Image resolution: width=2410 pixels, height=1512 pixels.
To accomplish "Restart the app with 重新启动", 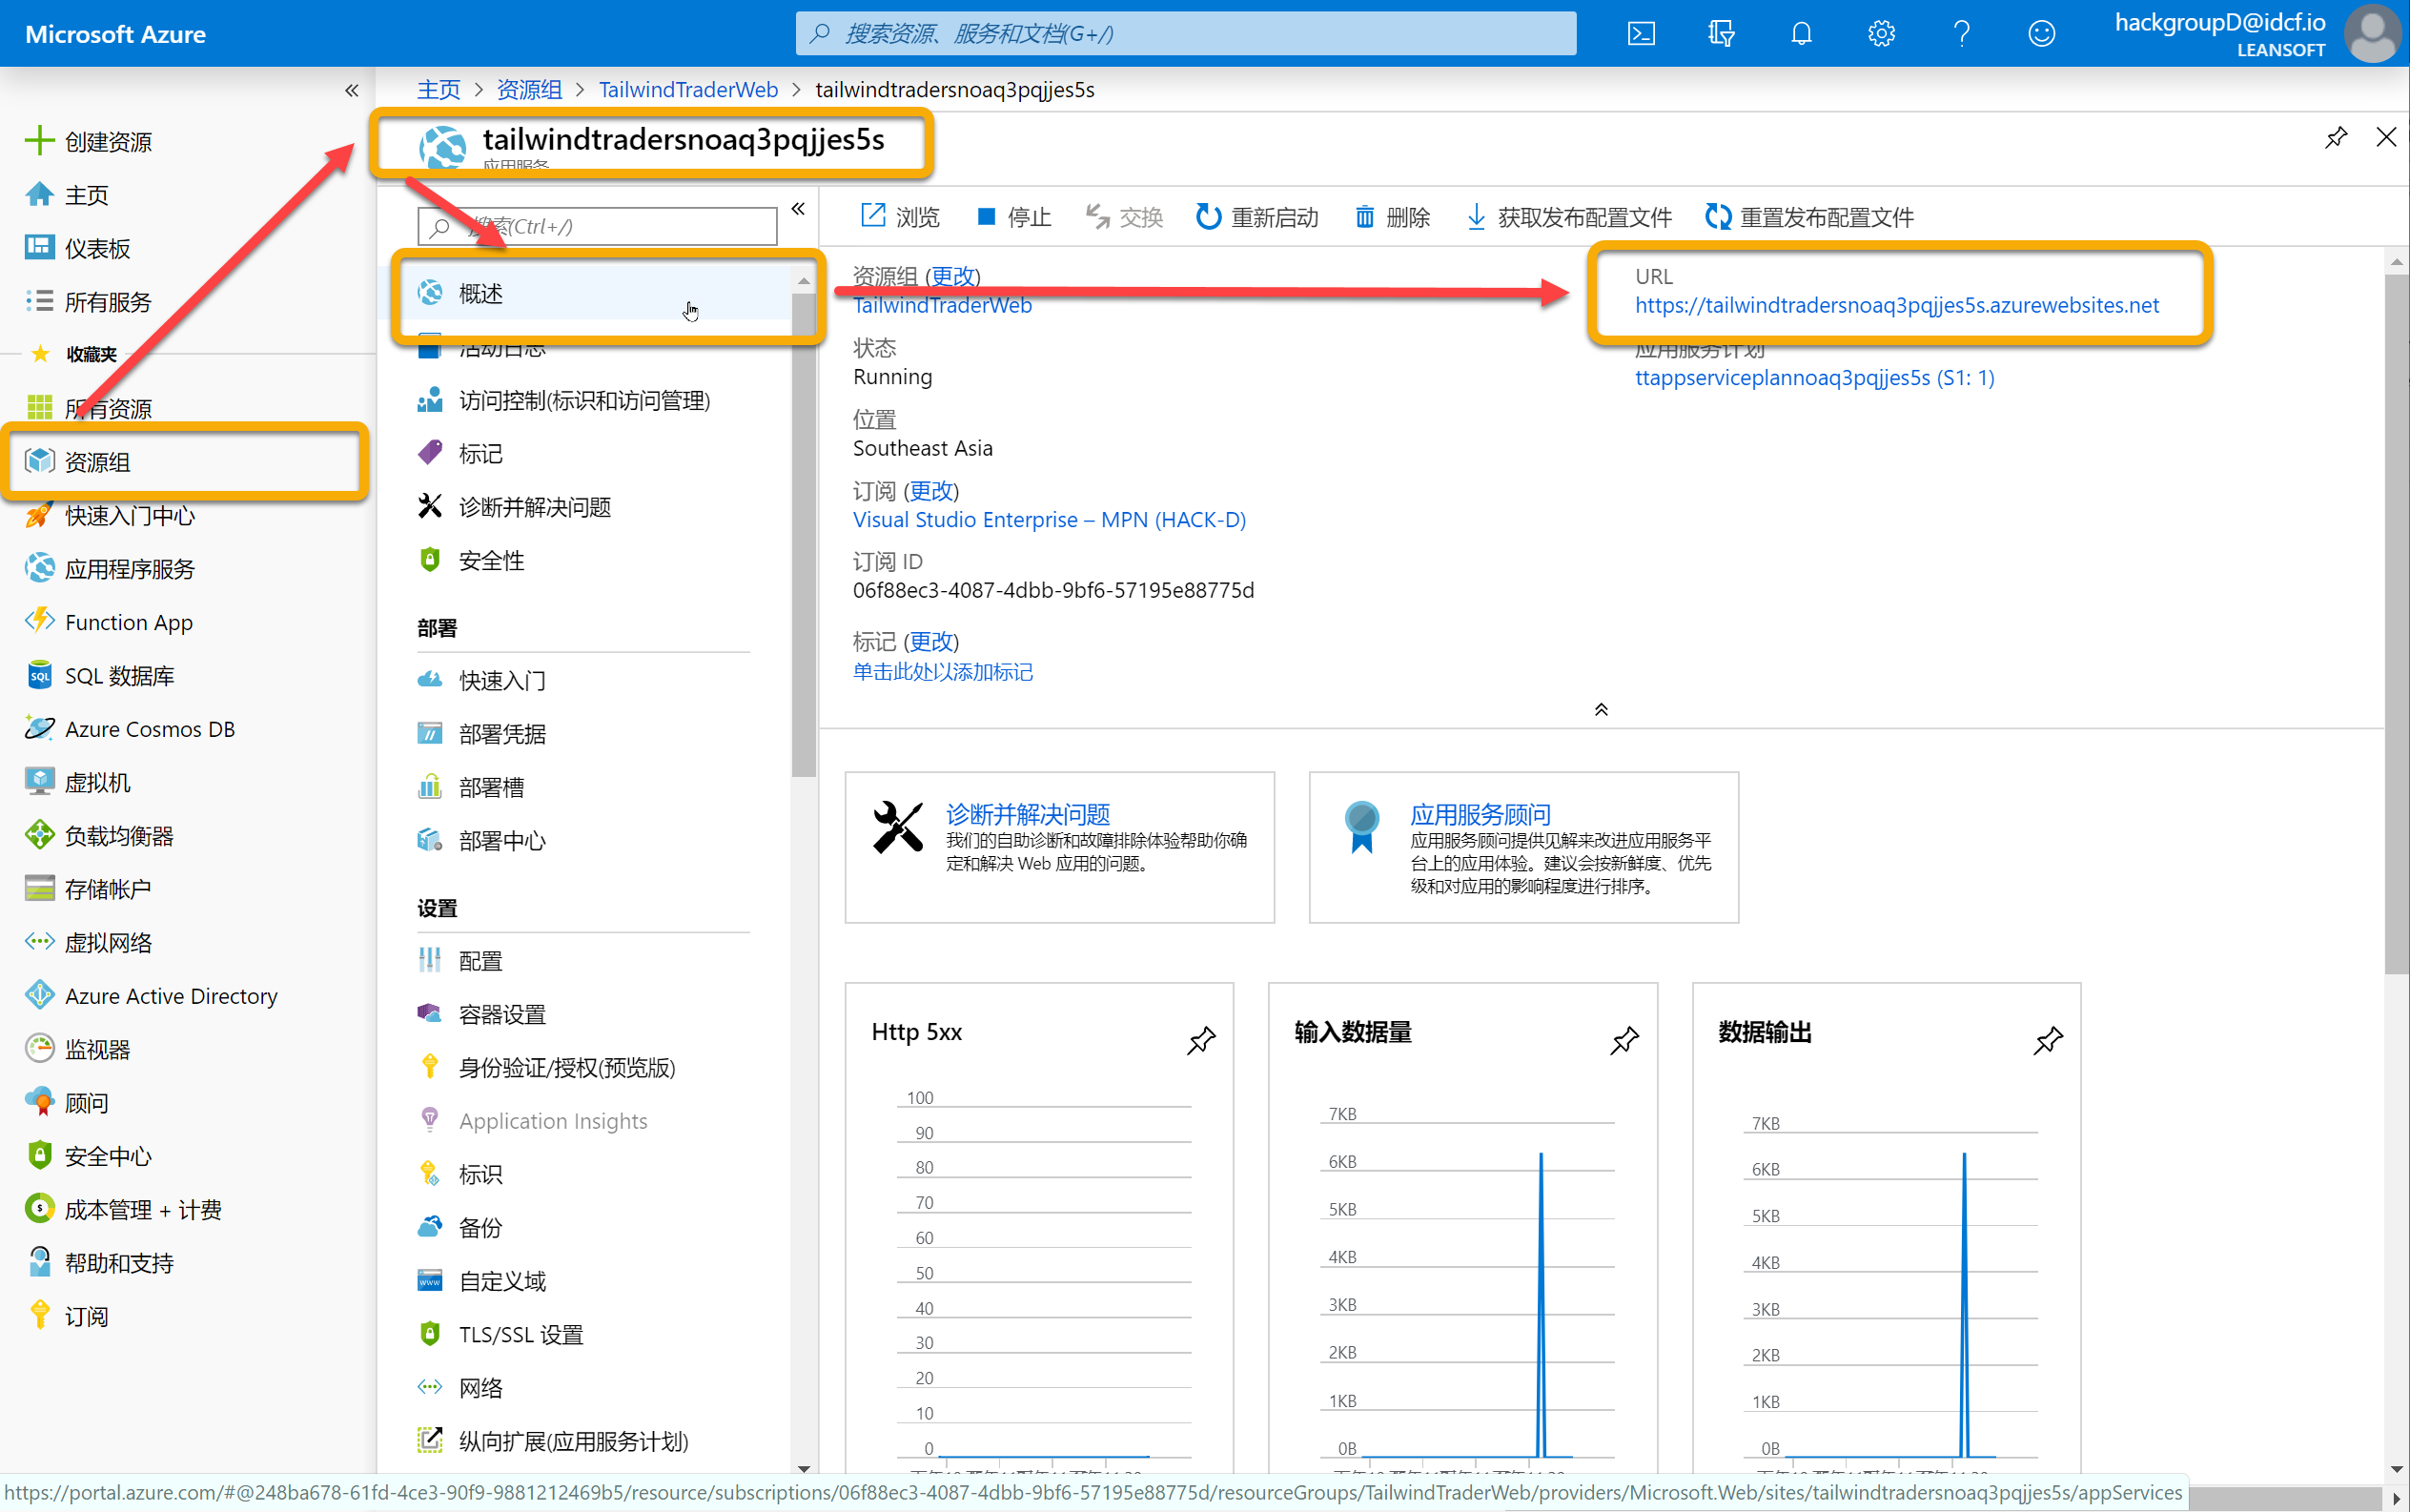I will click(1257, 217).
